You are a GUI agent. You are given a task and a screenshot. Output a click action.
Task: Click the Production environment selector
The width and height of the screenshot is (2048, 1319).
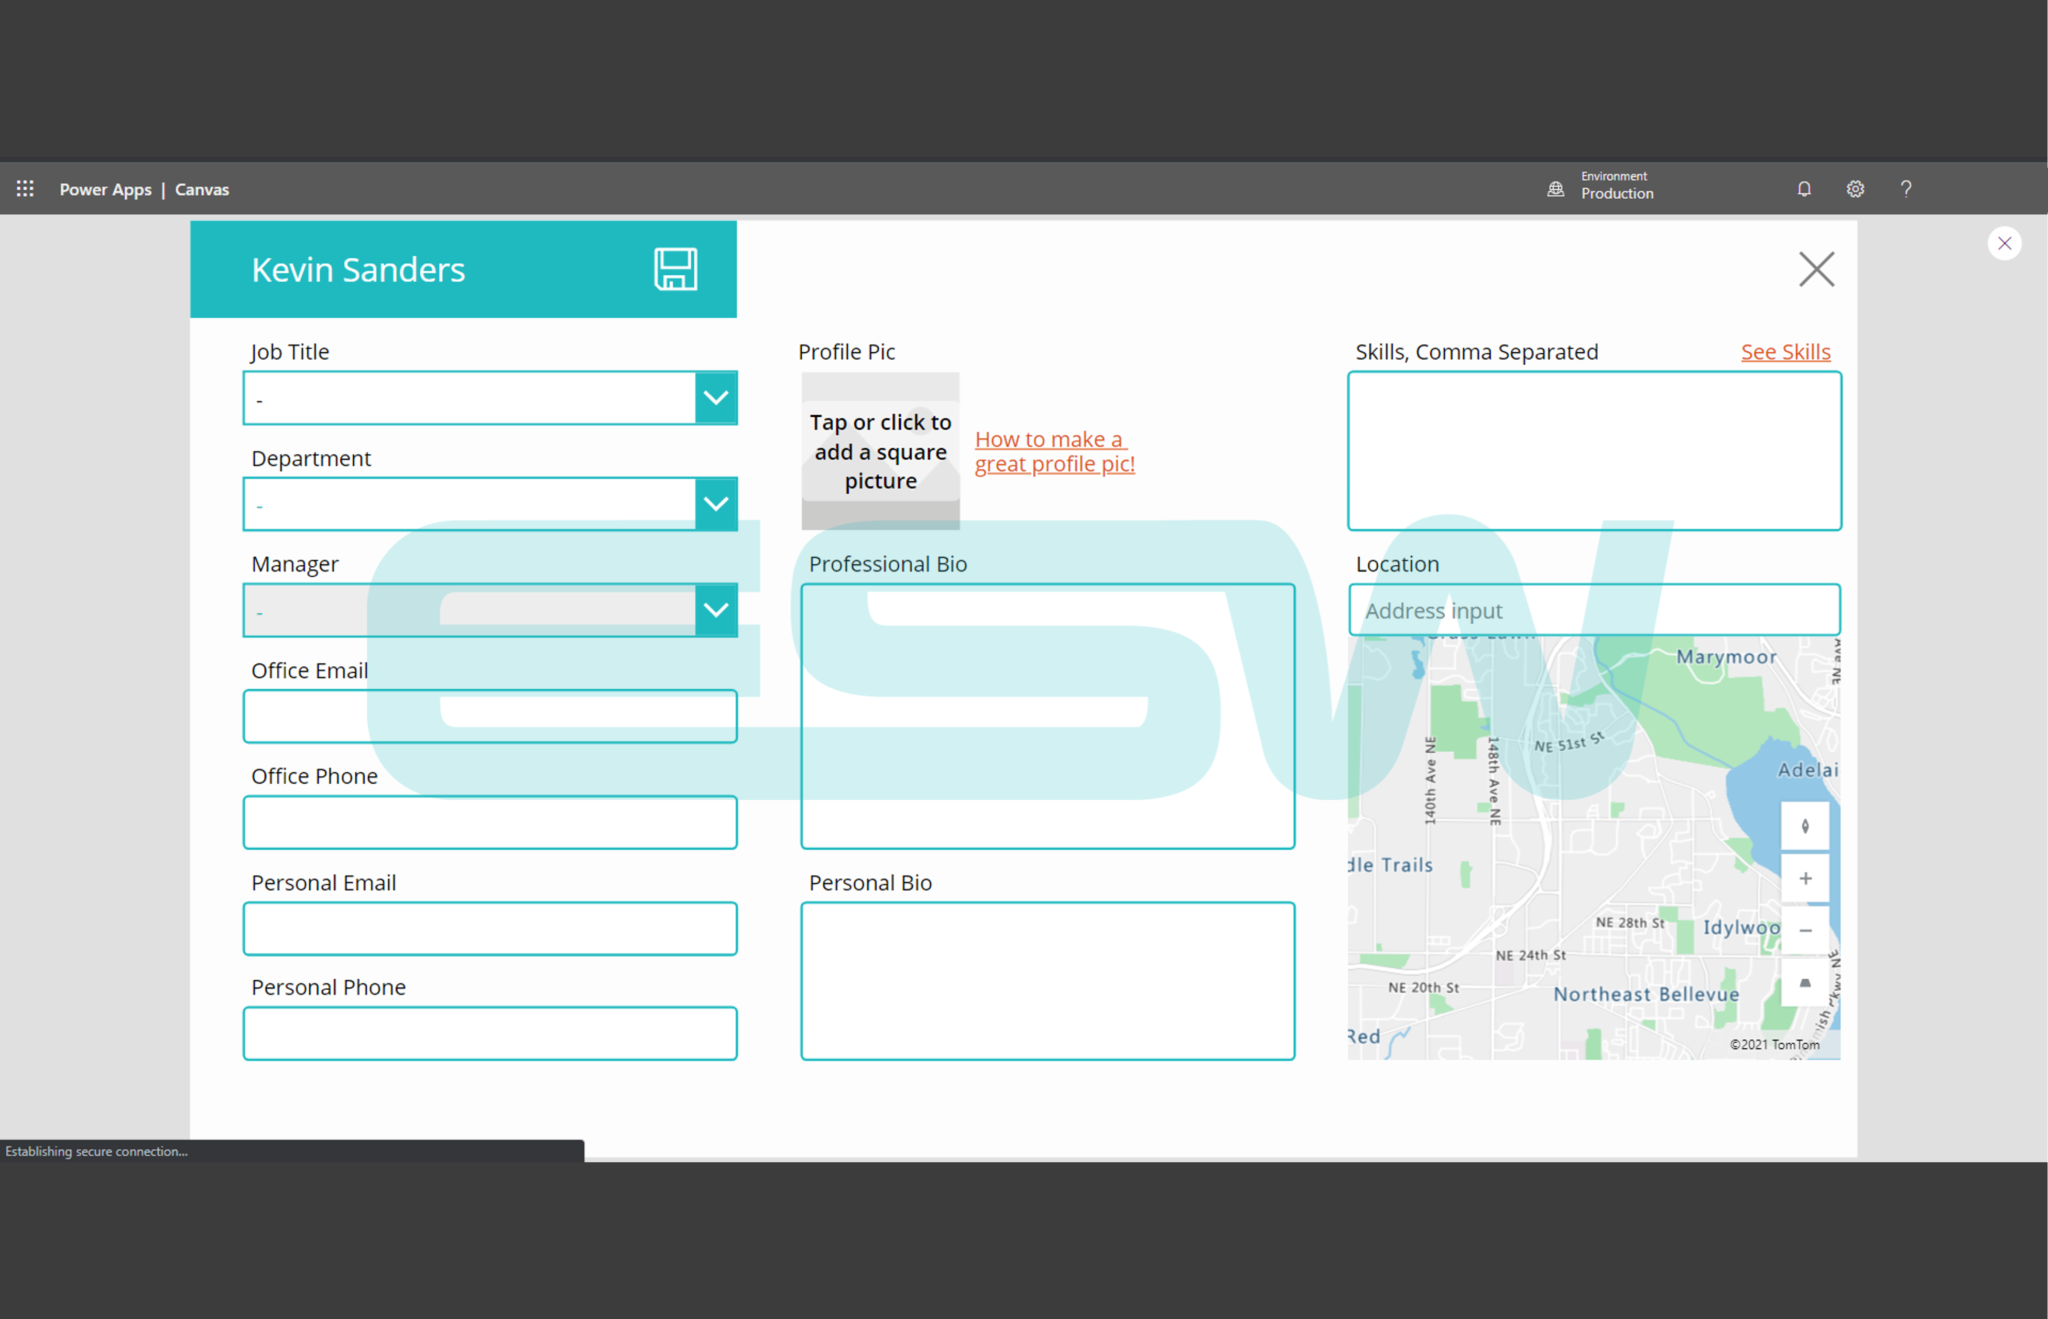pyautogui.click(x=1600, y=188)
